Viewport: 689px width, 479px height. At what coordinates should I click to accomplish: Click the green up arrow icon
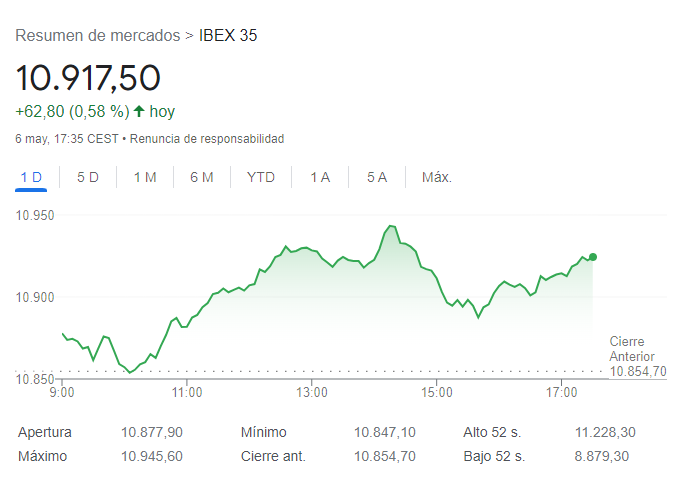tap(139, 111)
